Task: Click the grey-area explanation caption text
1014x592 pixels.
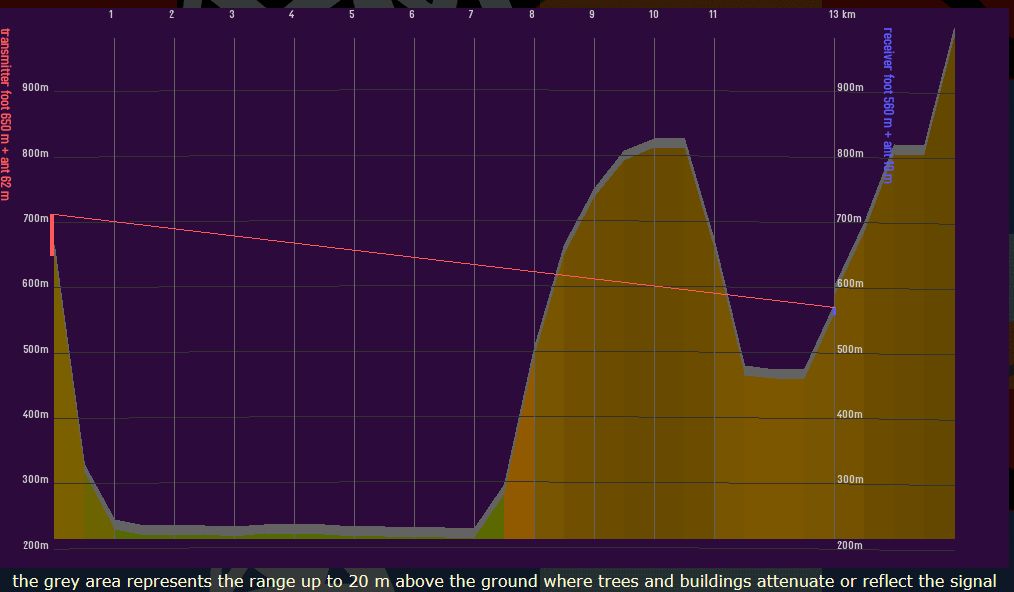Action: click(504, 581)
